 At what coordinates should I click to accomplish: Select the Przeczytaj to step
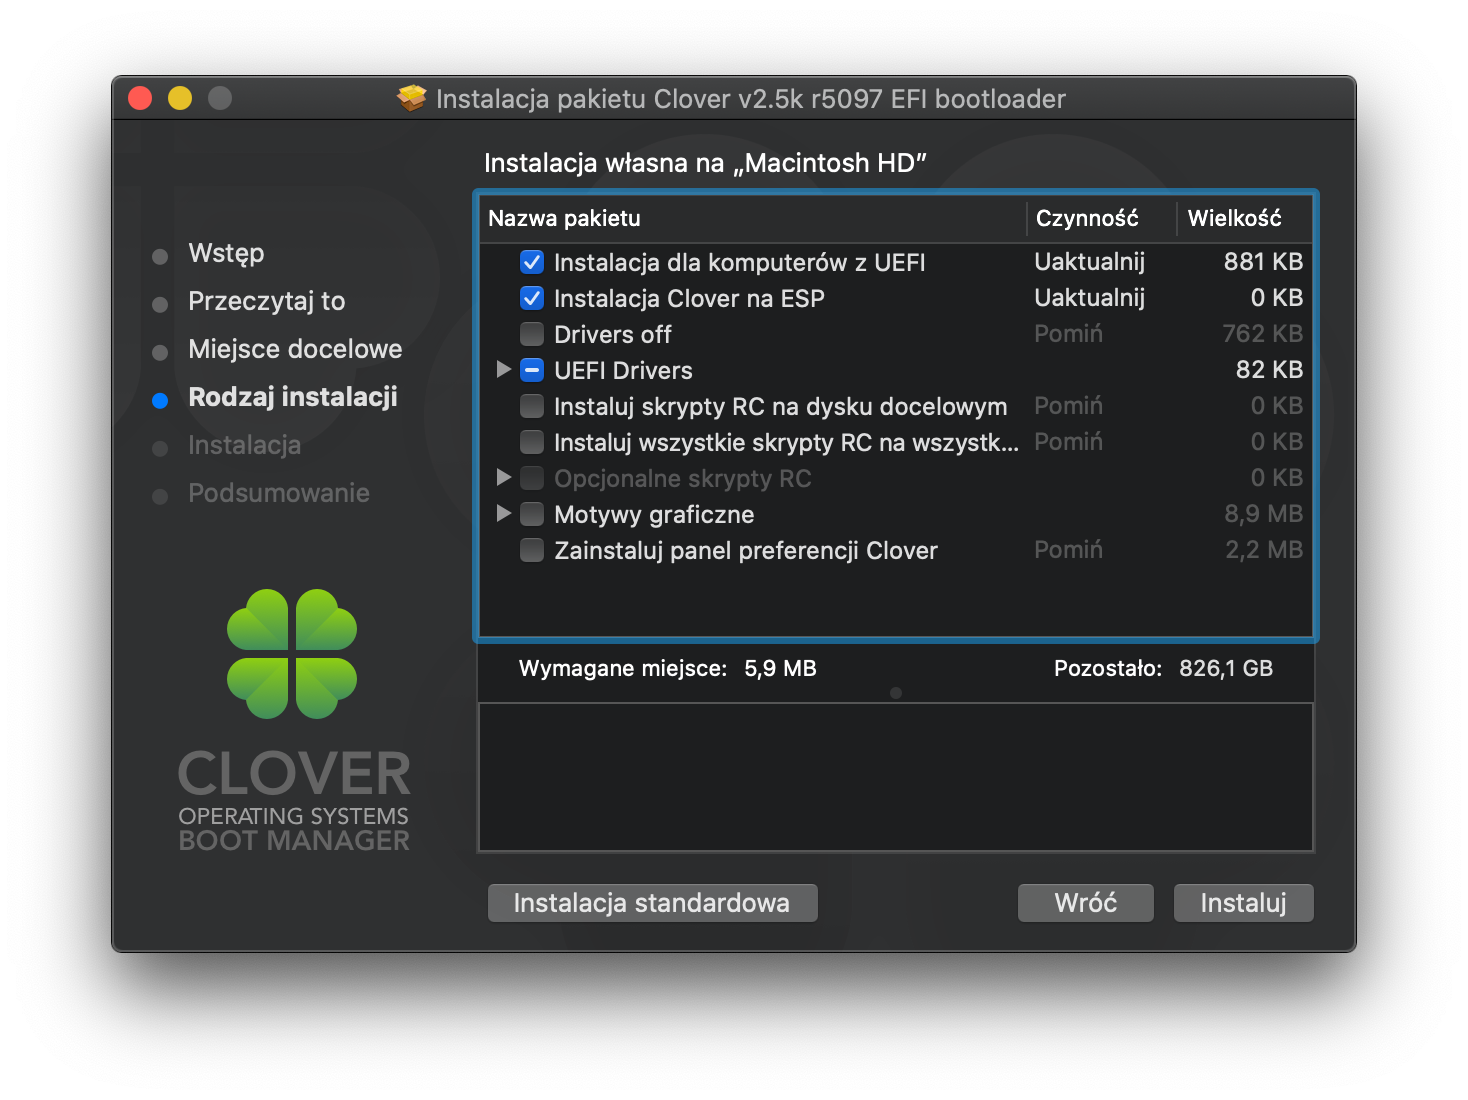point(266,301)
